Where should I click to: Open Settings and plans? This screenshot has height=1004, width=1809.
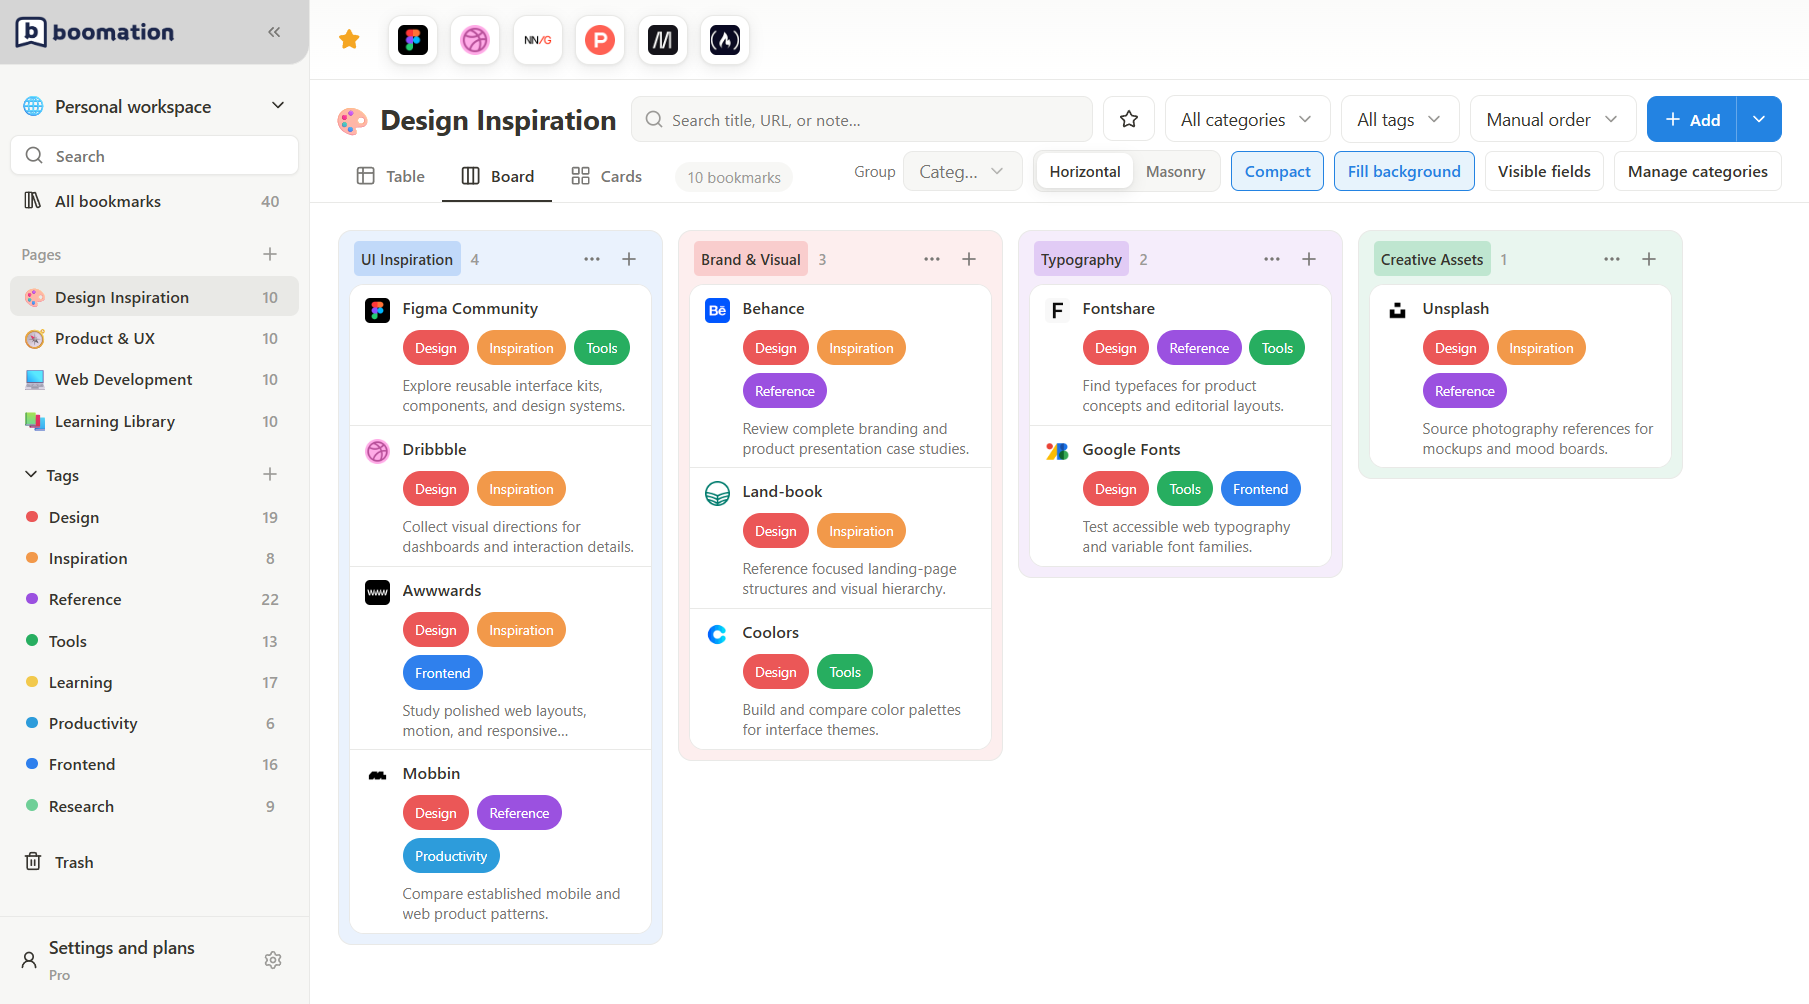122,947
